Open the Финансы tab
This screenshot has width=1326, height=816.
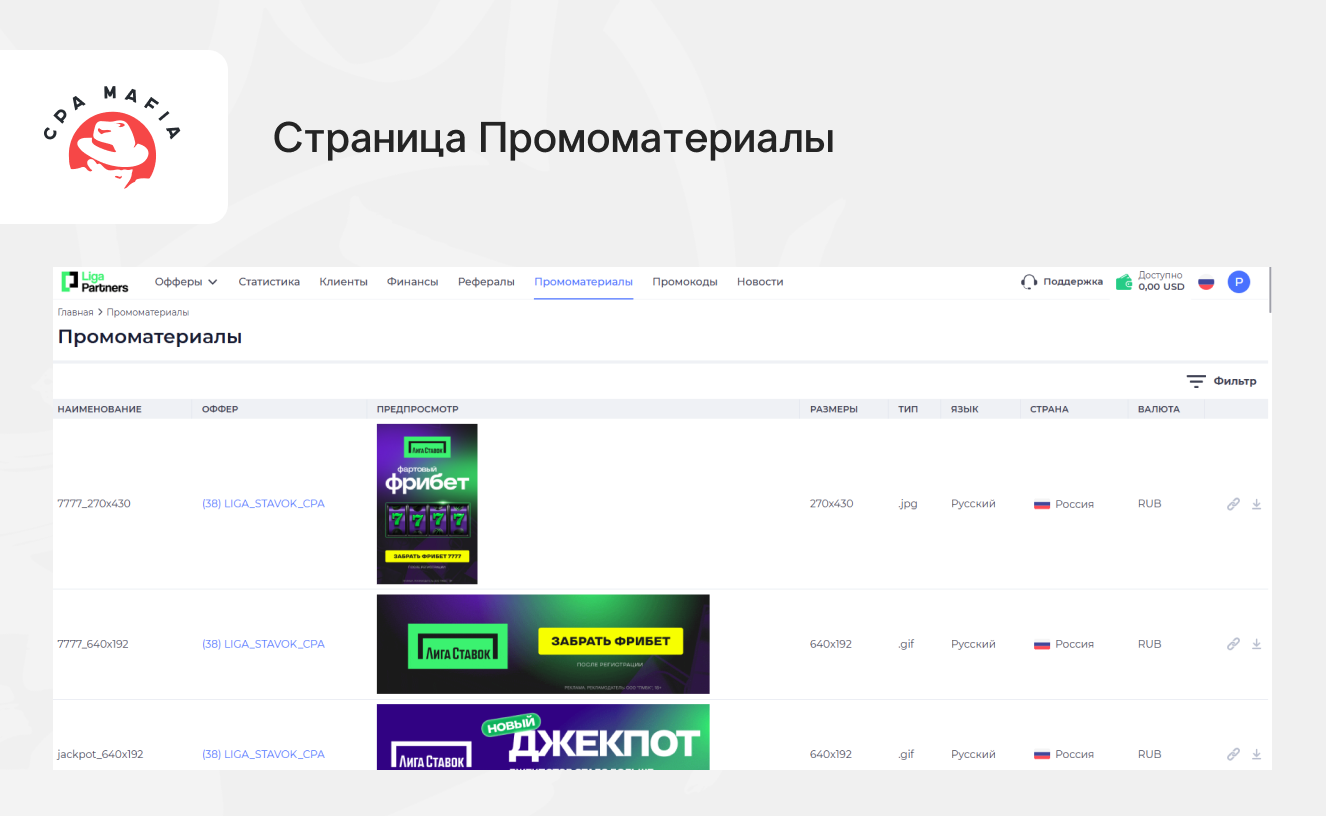click(412, 282)
